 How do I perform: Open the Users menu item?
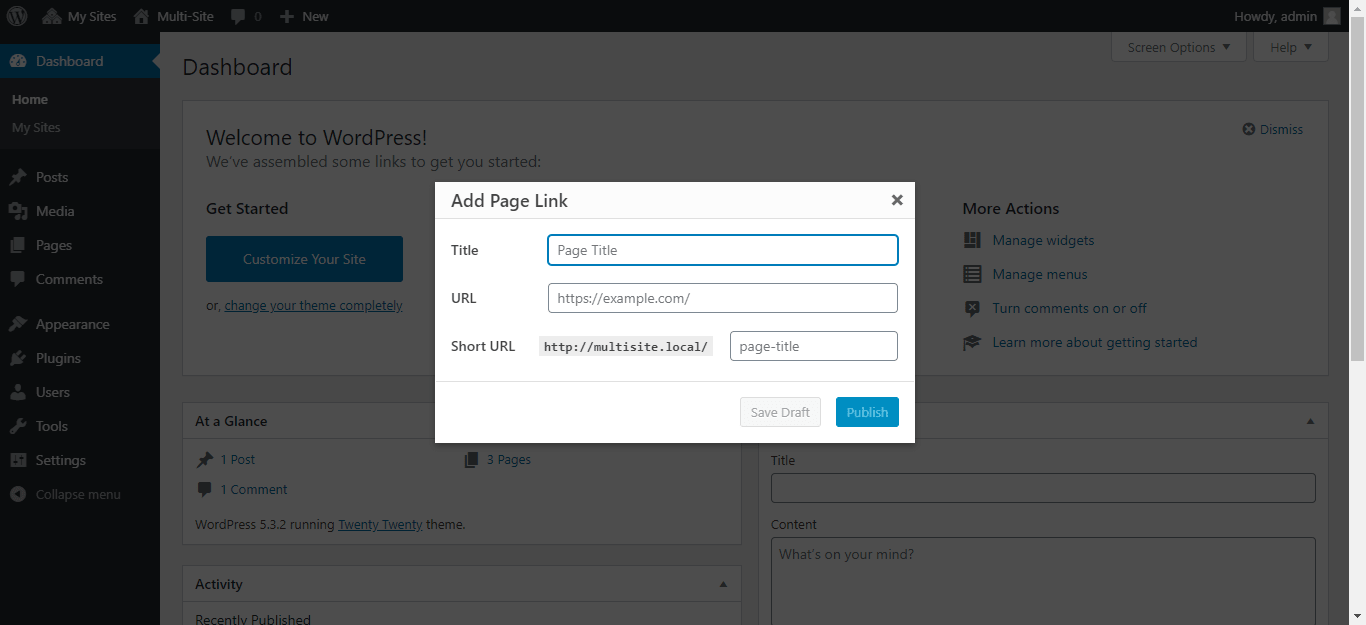[53, 393]
